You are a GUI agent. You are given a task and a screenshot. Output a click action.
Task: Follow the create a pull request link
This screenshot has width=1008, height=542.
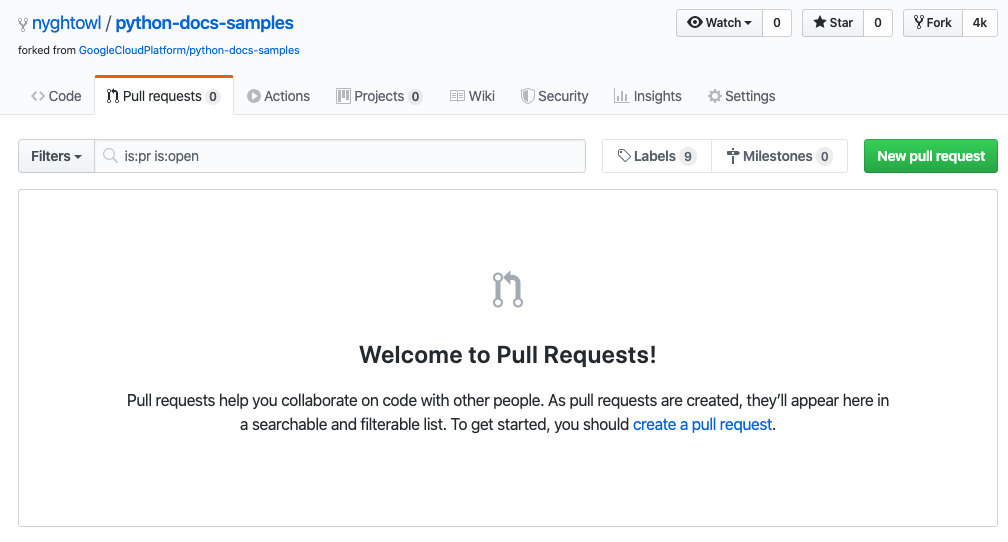coord(702,424)
